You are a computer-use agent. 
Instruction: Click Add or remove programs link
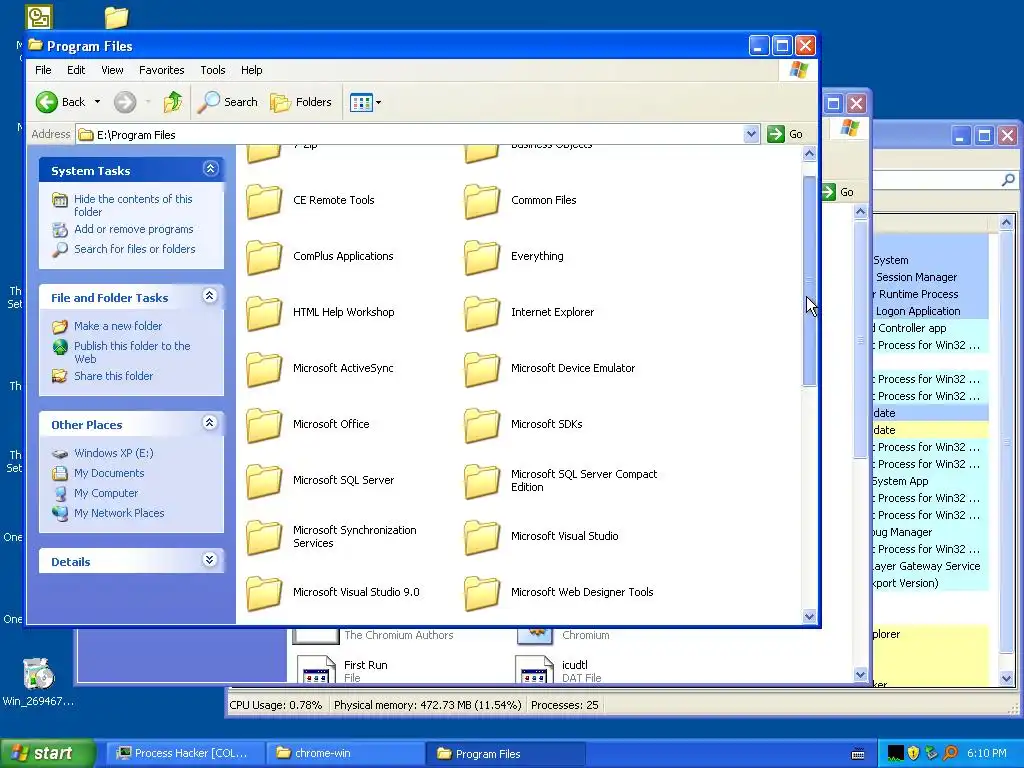[x=133, y=229]
